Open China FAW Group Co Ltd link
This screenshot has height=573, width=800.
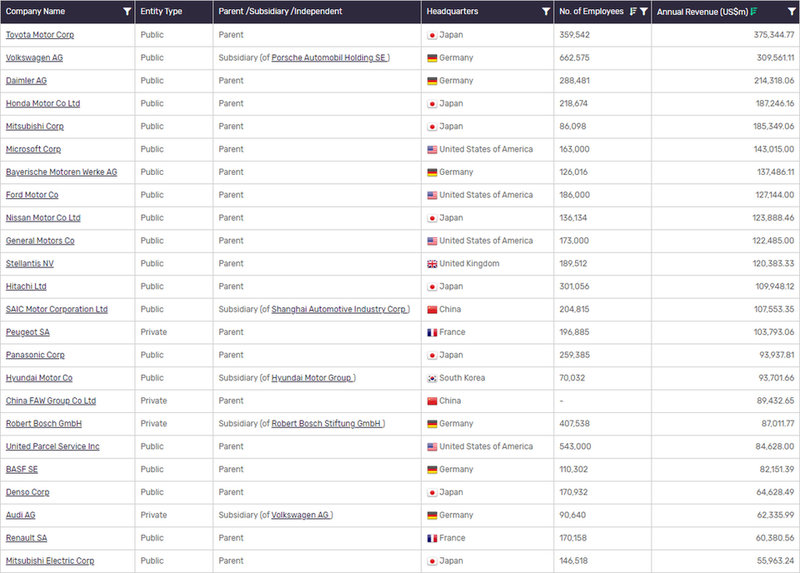pyautogui.click(x=51, y=401)
